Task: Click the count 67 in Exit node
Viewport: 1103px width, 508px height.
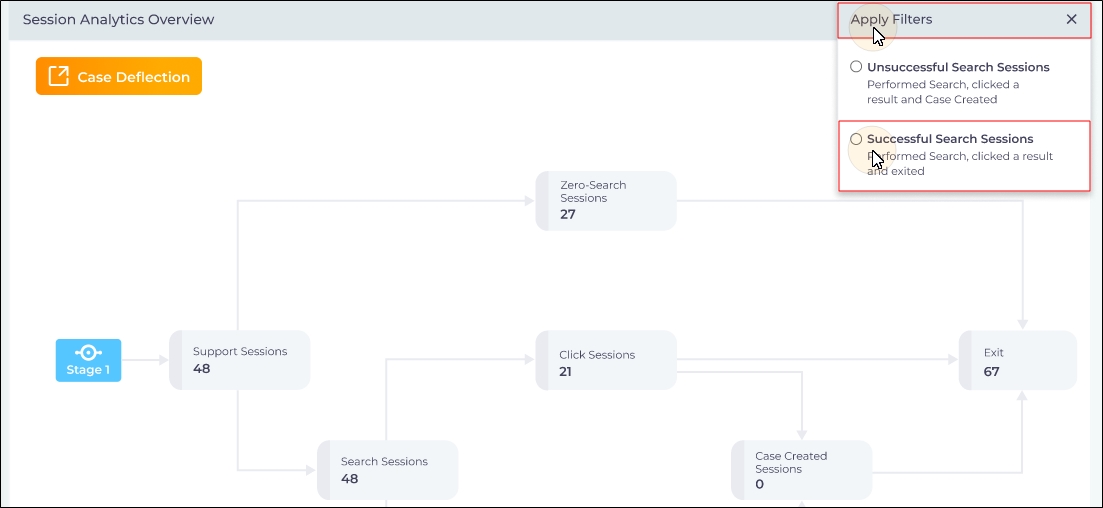Action: click(x=992, y=372)
